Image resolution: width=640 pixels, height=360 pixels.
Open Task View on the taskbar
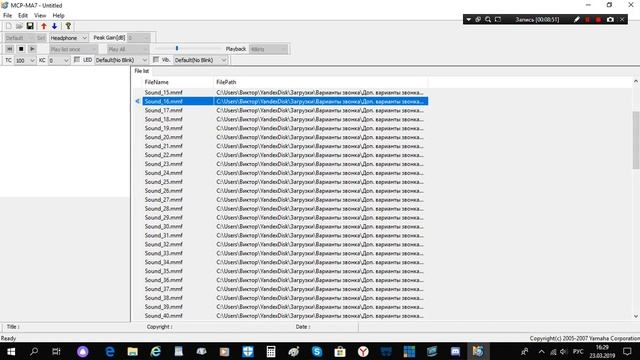click(56, 351)
